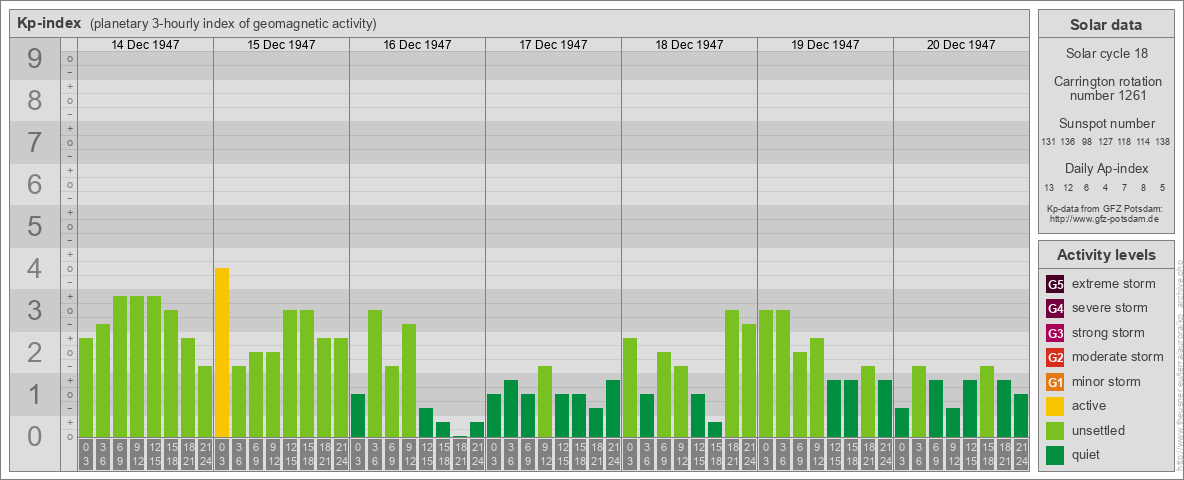
Task: Click the G2 moderate storm legend icon
Action: coord(1055,357)
